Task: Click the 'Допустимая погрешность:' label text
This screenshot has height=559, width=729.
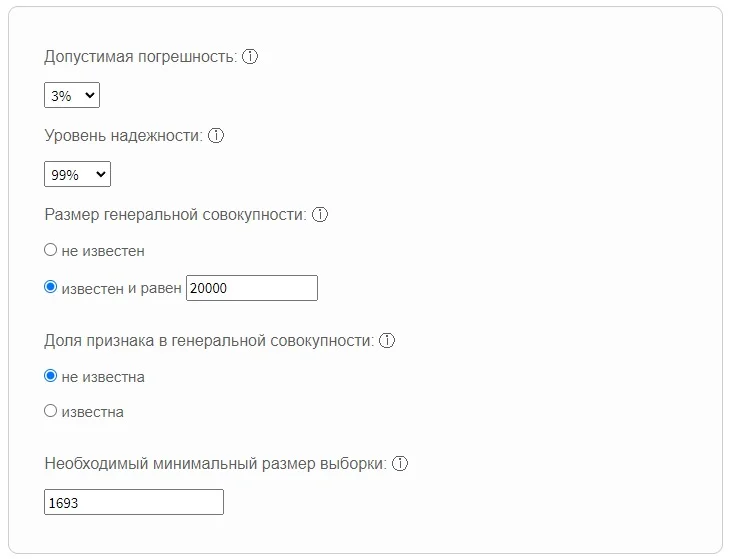Action: [140, 57]
